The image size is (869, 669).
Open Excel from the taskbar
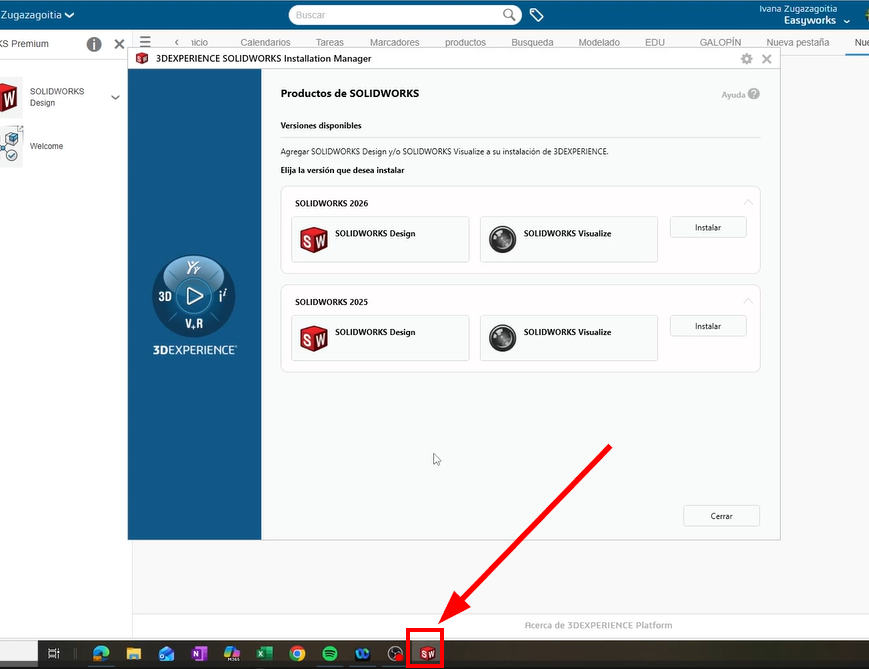click(x=264, y=654)
